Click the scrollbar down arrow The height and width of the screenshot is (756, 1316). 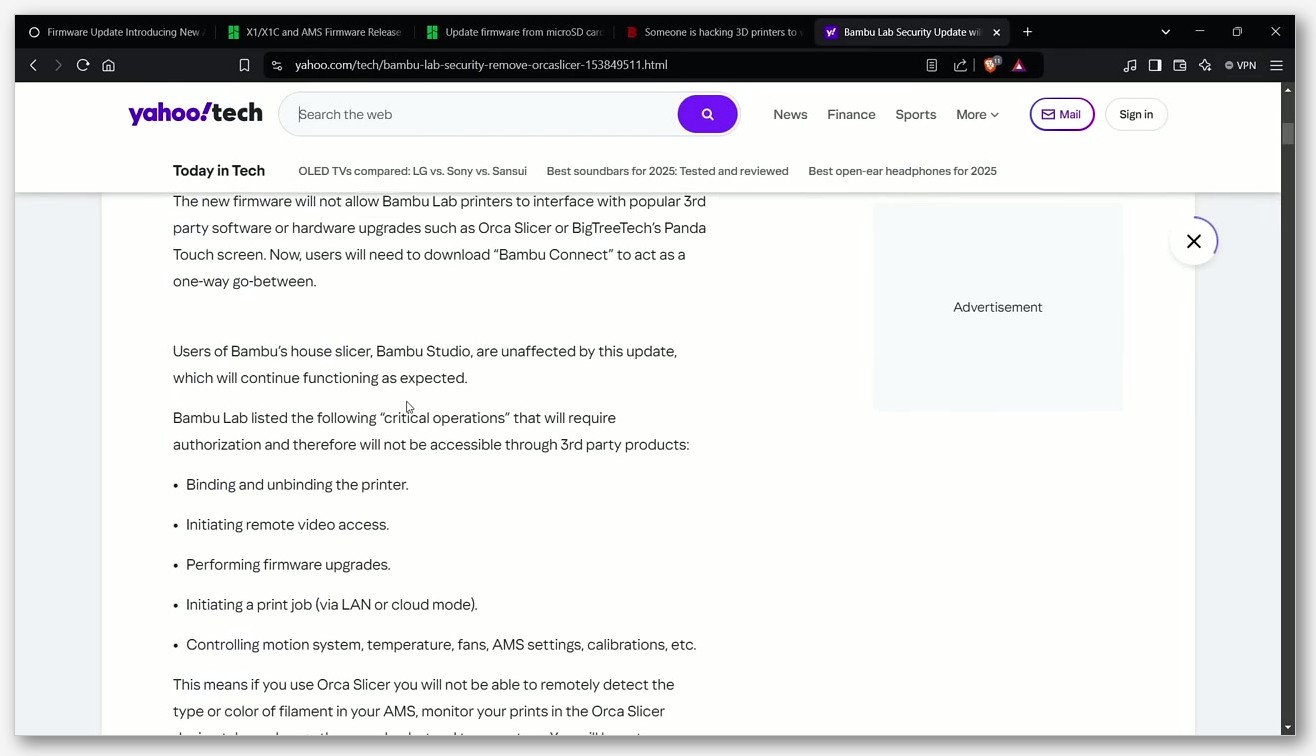tap(1288, 728)
